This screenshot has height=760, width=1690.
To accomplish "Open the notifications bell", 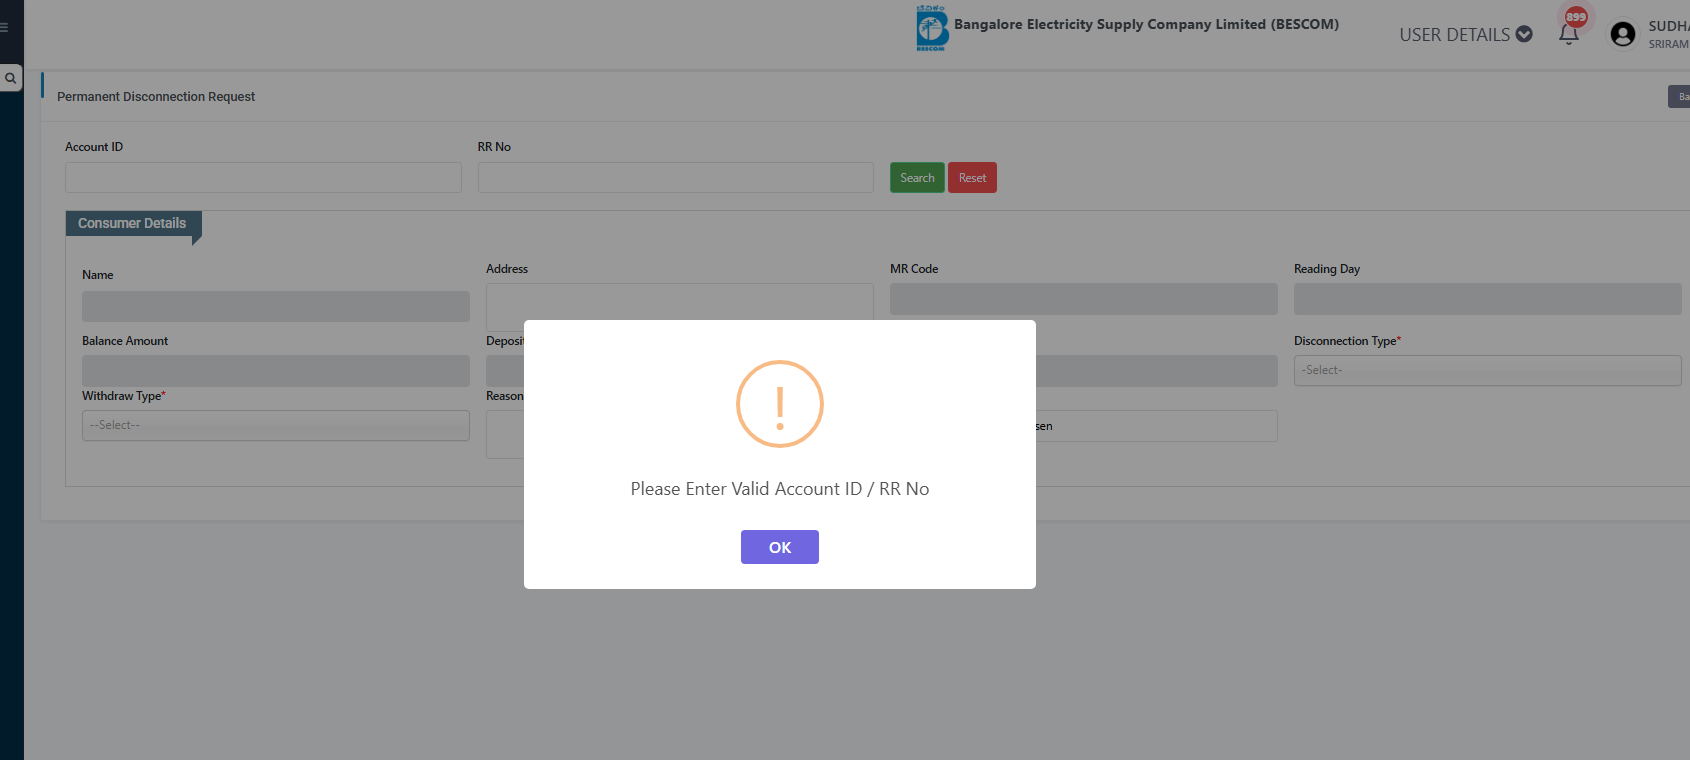I will tap(1568, 35).
